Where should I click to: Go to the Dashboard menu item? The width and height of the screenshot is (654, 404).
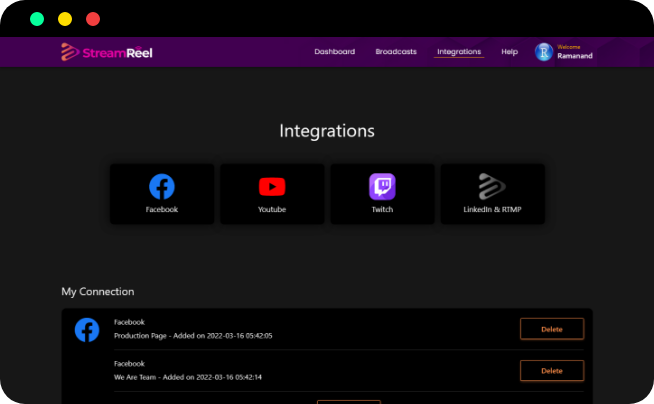(334, 52)
